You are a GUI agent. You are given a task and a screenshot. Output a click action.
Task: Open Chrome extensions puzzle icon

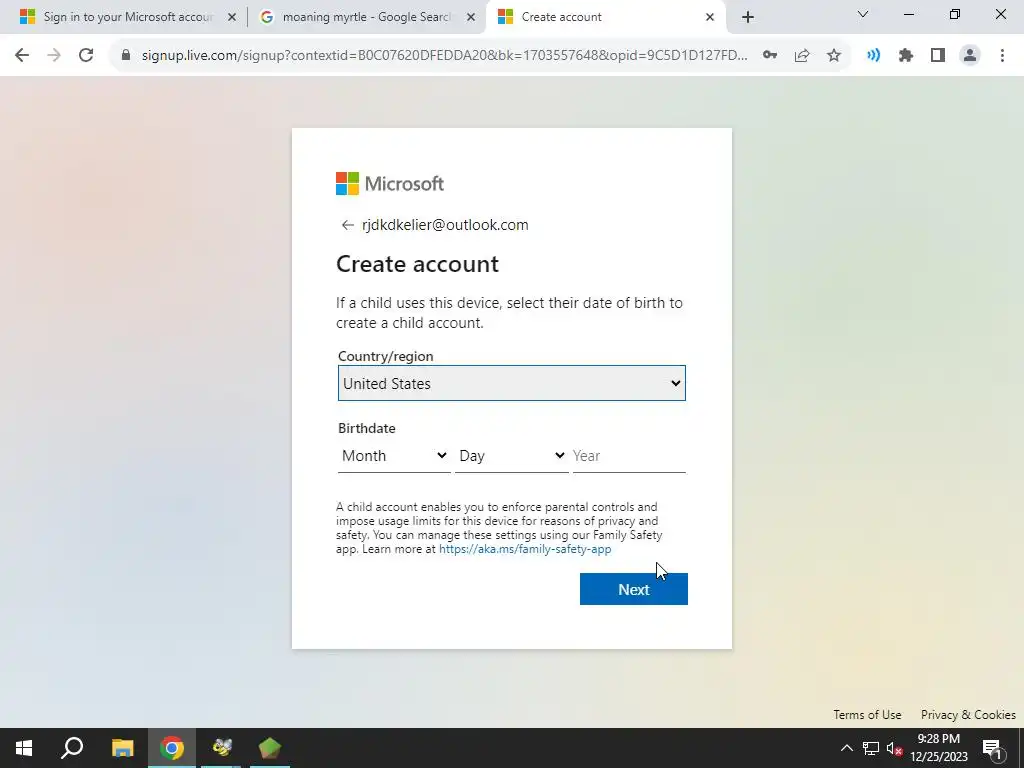pos(906,56)
